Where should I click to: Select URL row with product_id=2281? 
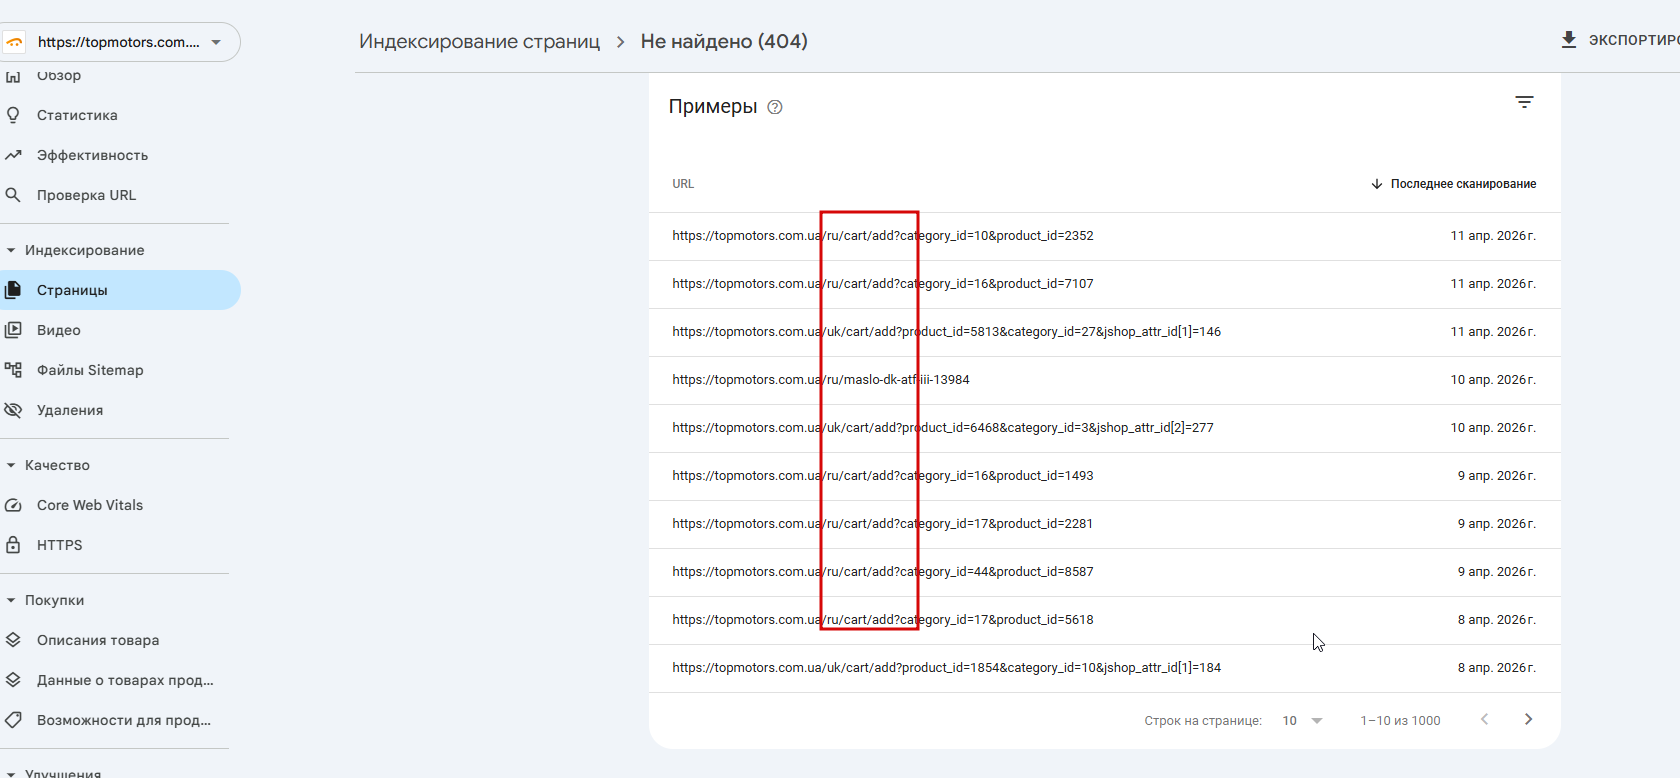[x=1104, y=524]
